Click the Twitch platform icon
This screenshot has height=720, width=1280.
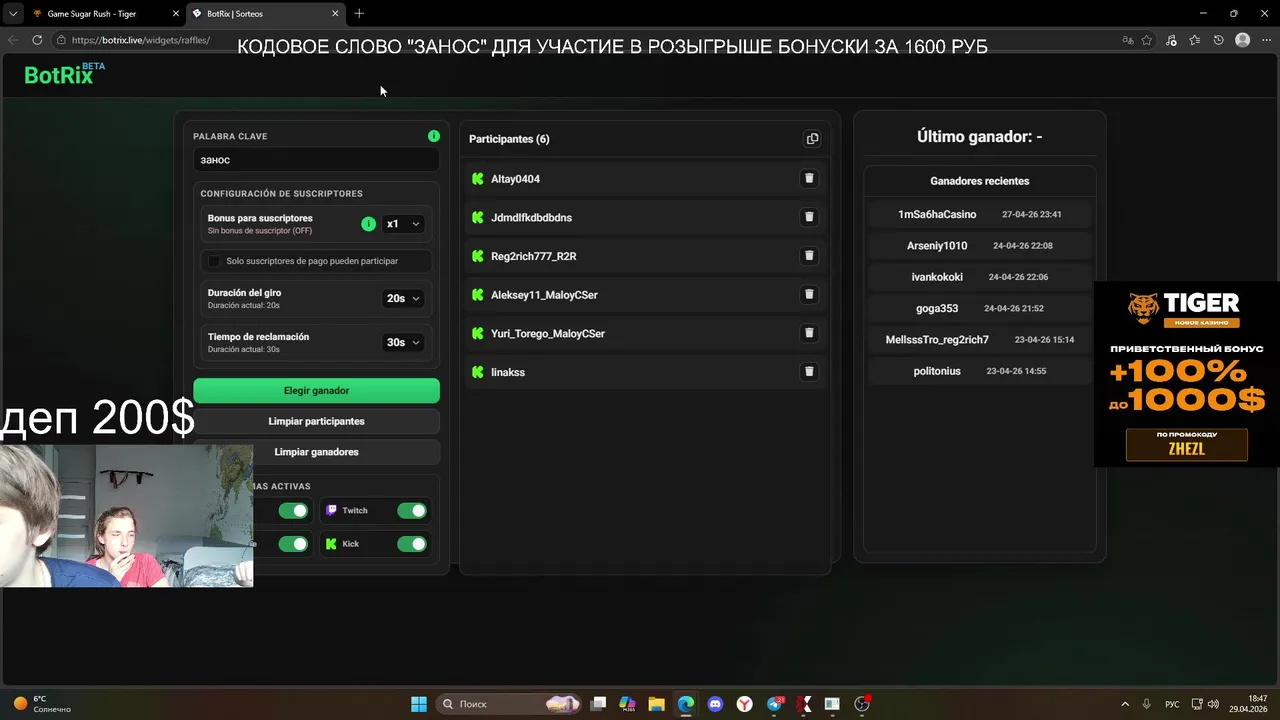click(332, 510)
